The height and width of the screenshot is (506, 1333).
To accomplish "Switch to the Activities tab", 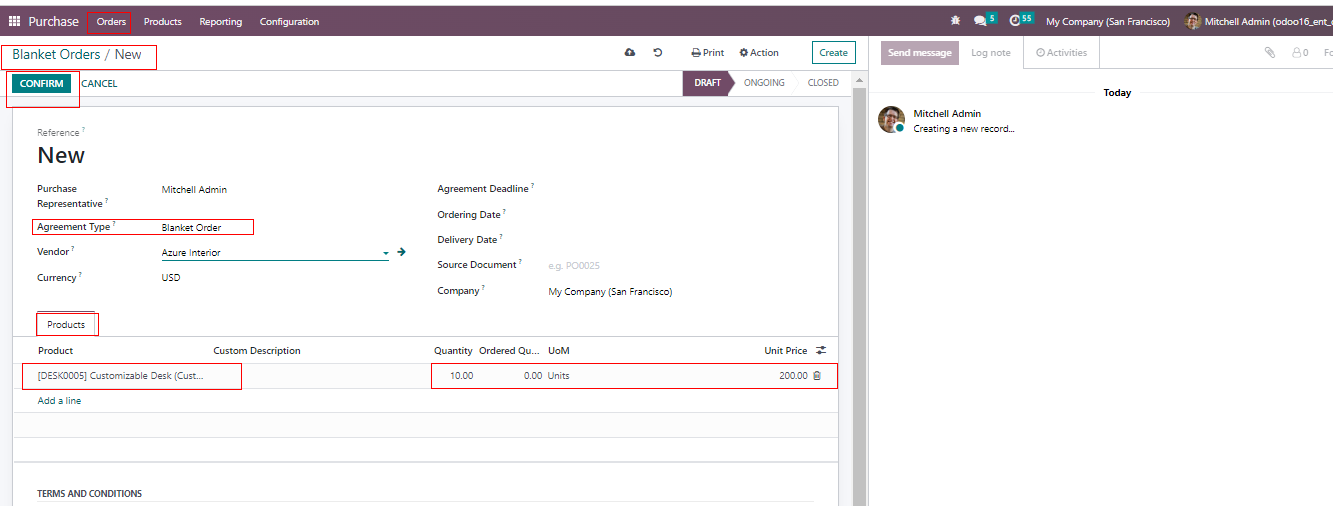I will coord(1061,53).
